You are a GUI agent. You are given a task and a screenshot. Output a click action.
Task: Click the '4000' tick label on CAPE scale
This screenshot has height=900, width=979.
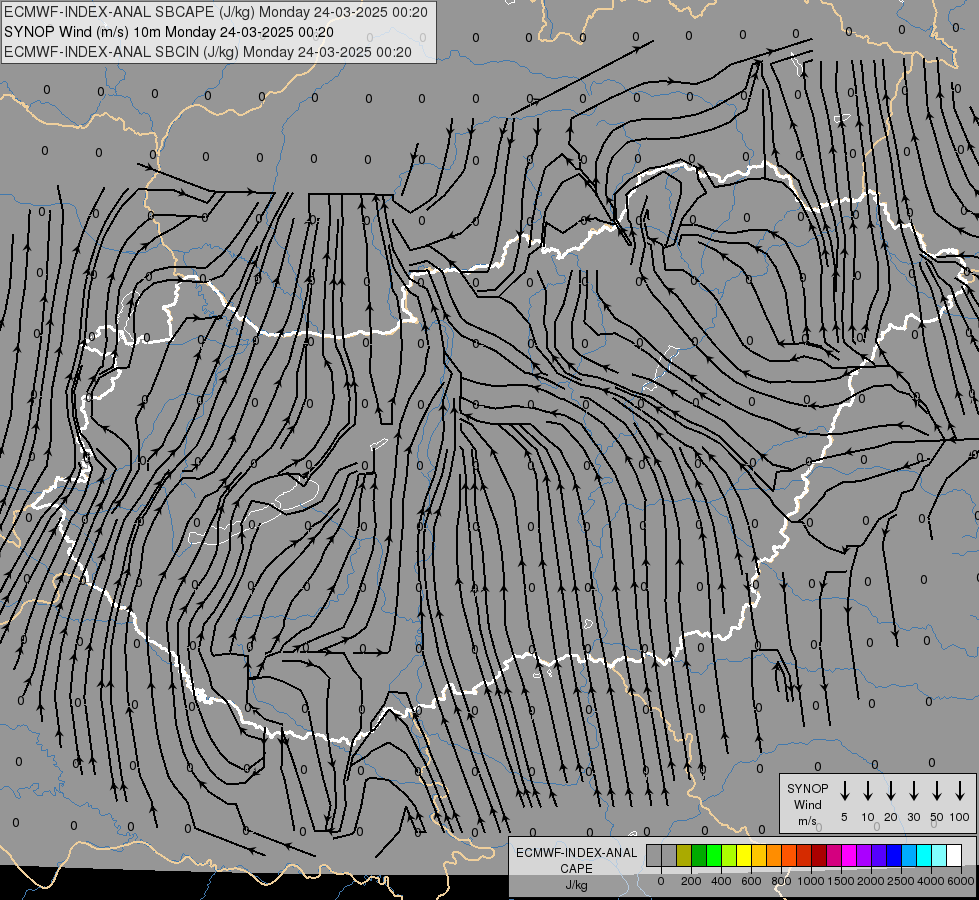pos(931,881)
